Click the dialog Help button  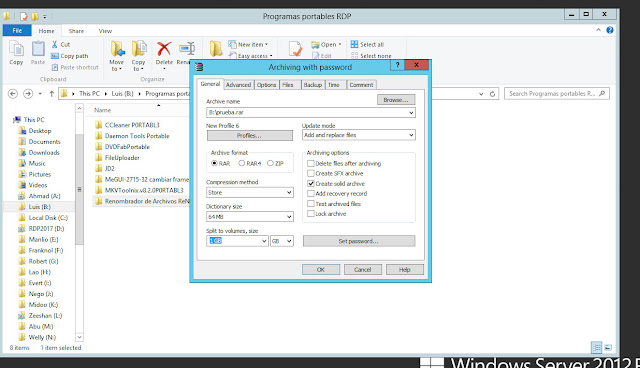[x=404, y=270]
